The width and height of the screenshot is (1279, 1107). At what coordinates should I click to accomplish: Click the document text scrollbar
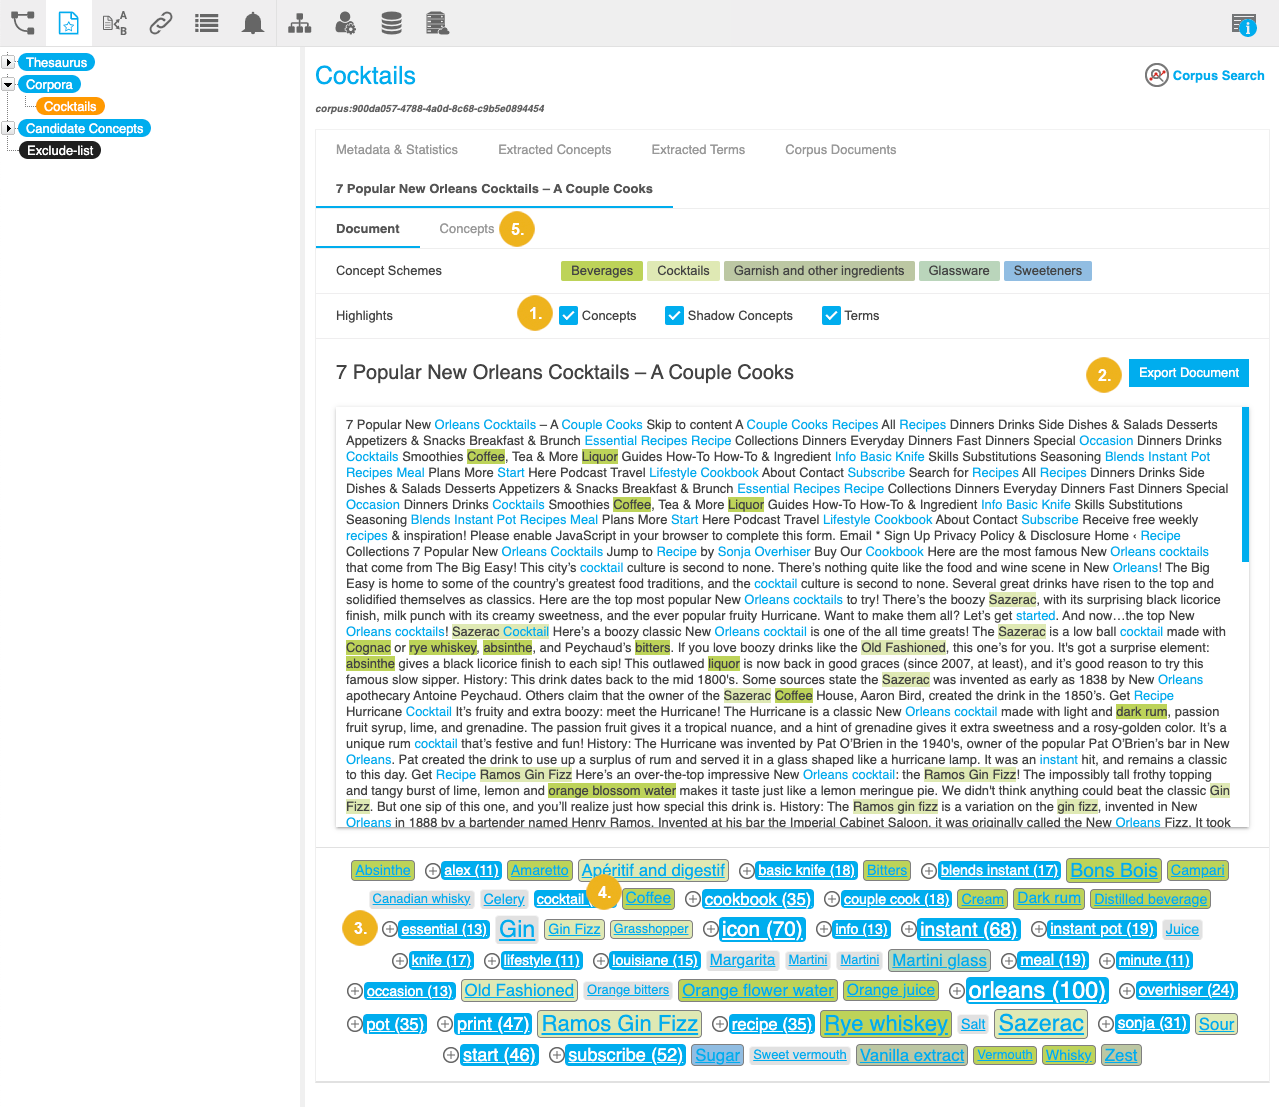coord(1245,484)
